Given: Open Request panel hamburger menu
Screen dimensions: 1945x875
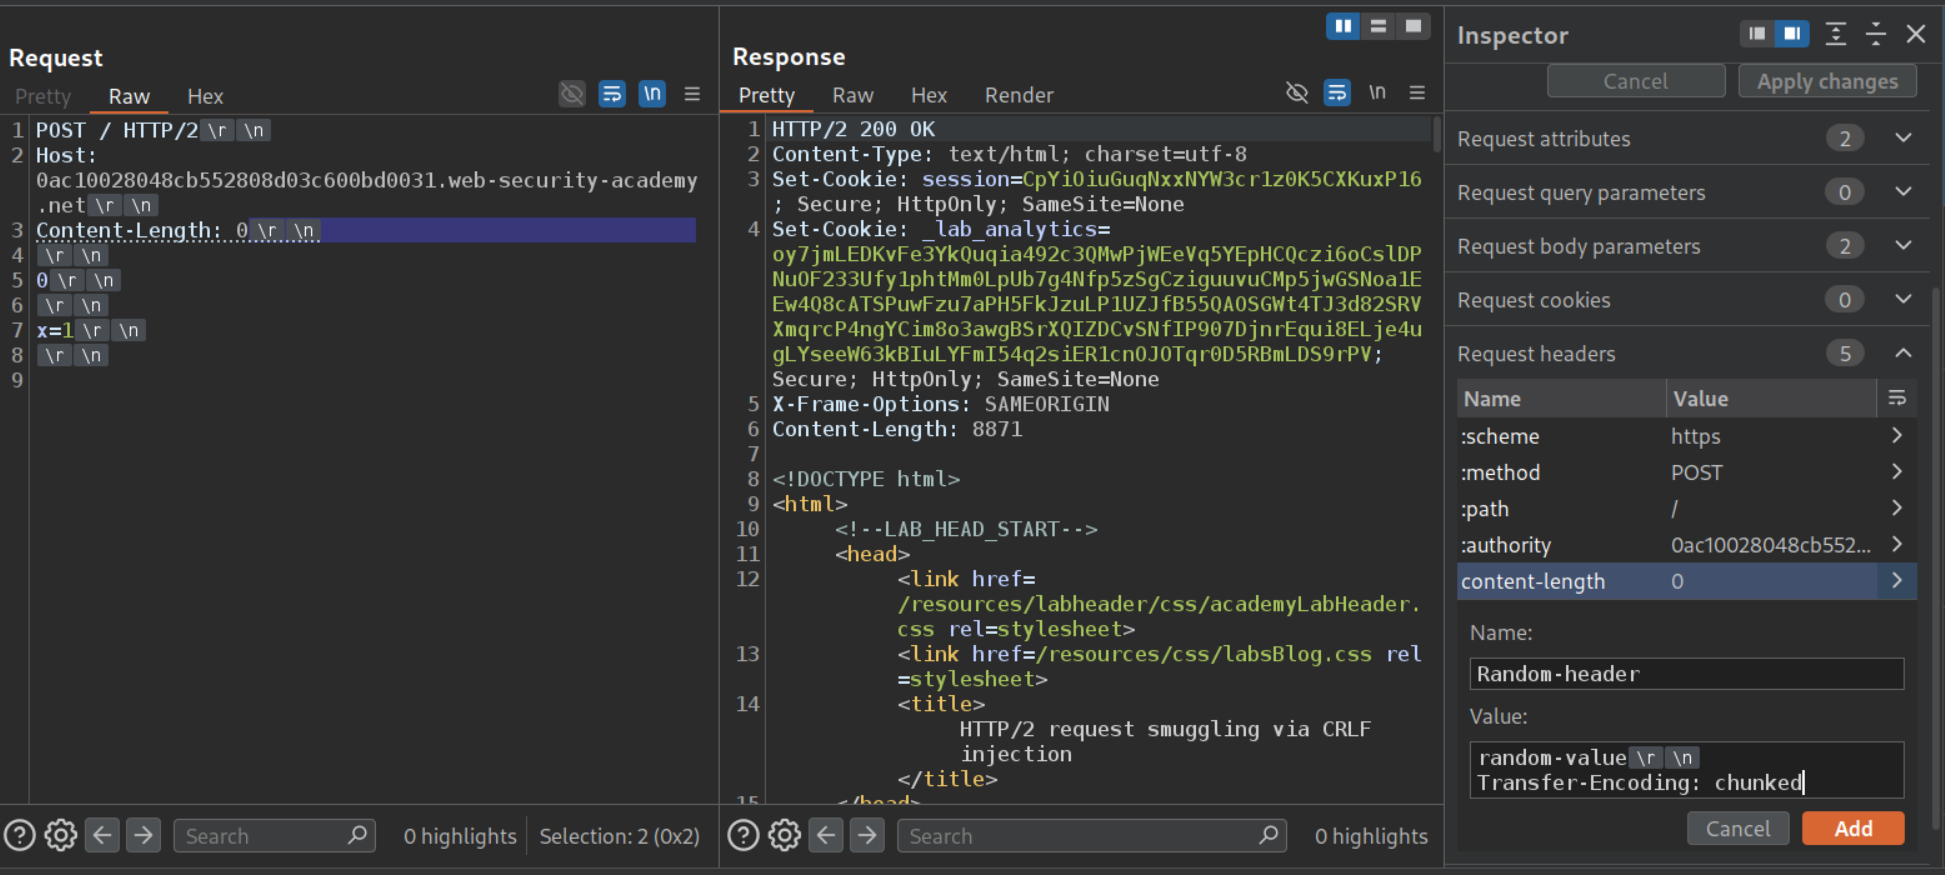Looking at the screenshot, I should point(692,94).
